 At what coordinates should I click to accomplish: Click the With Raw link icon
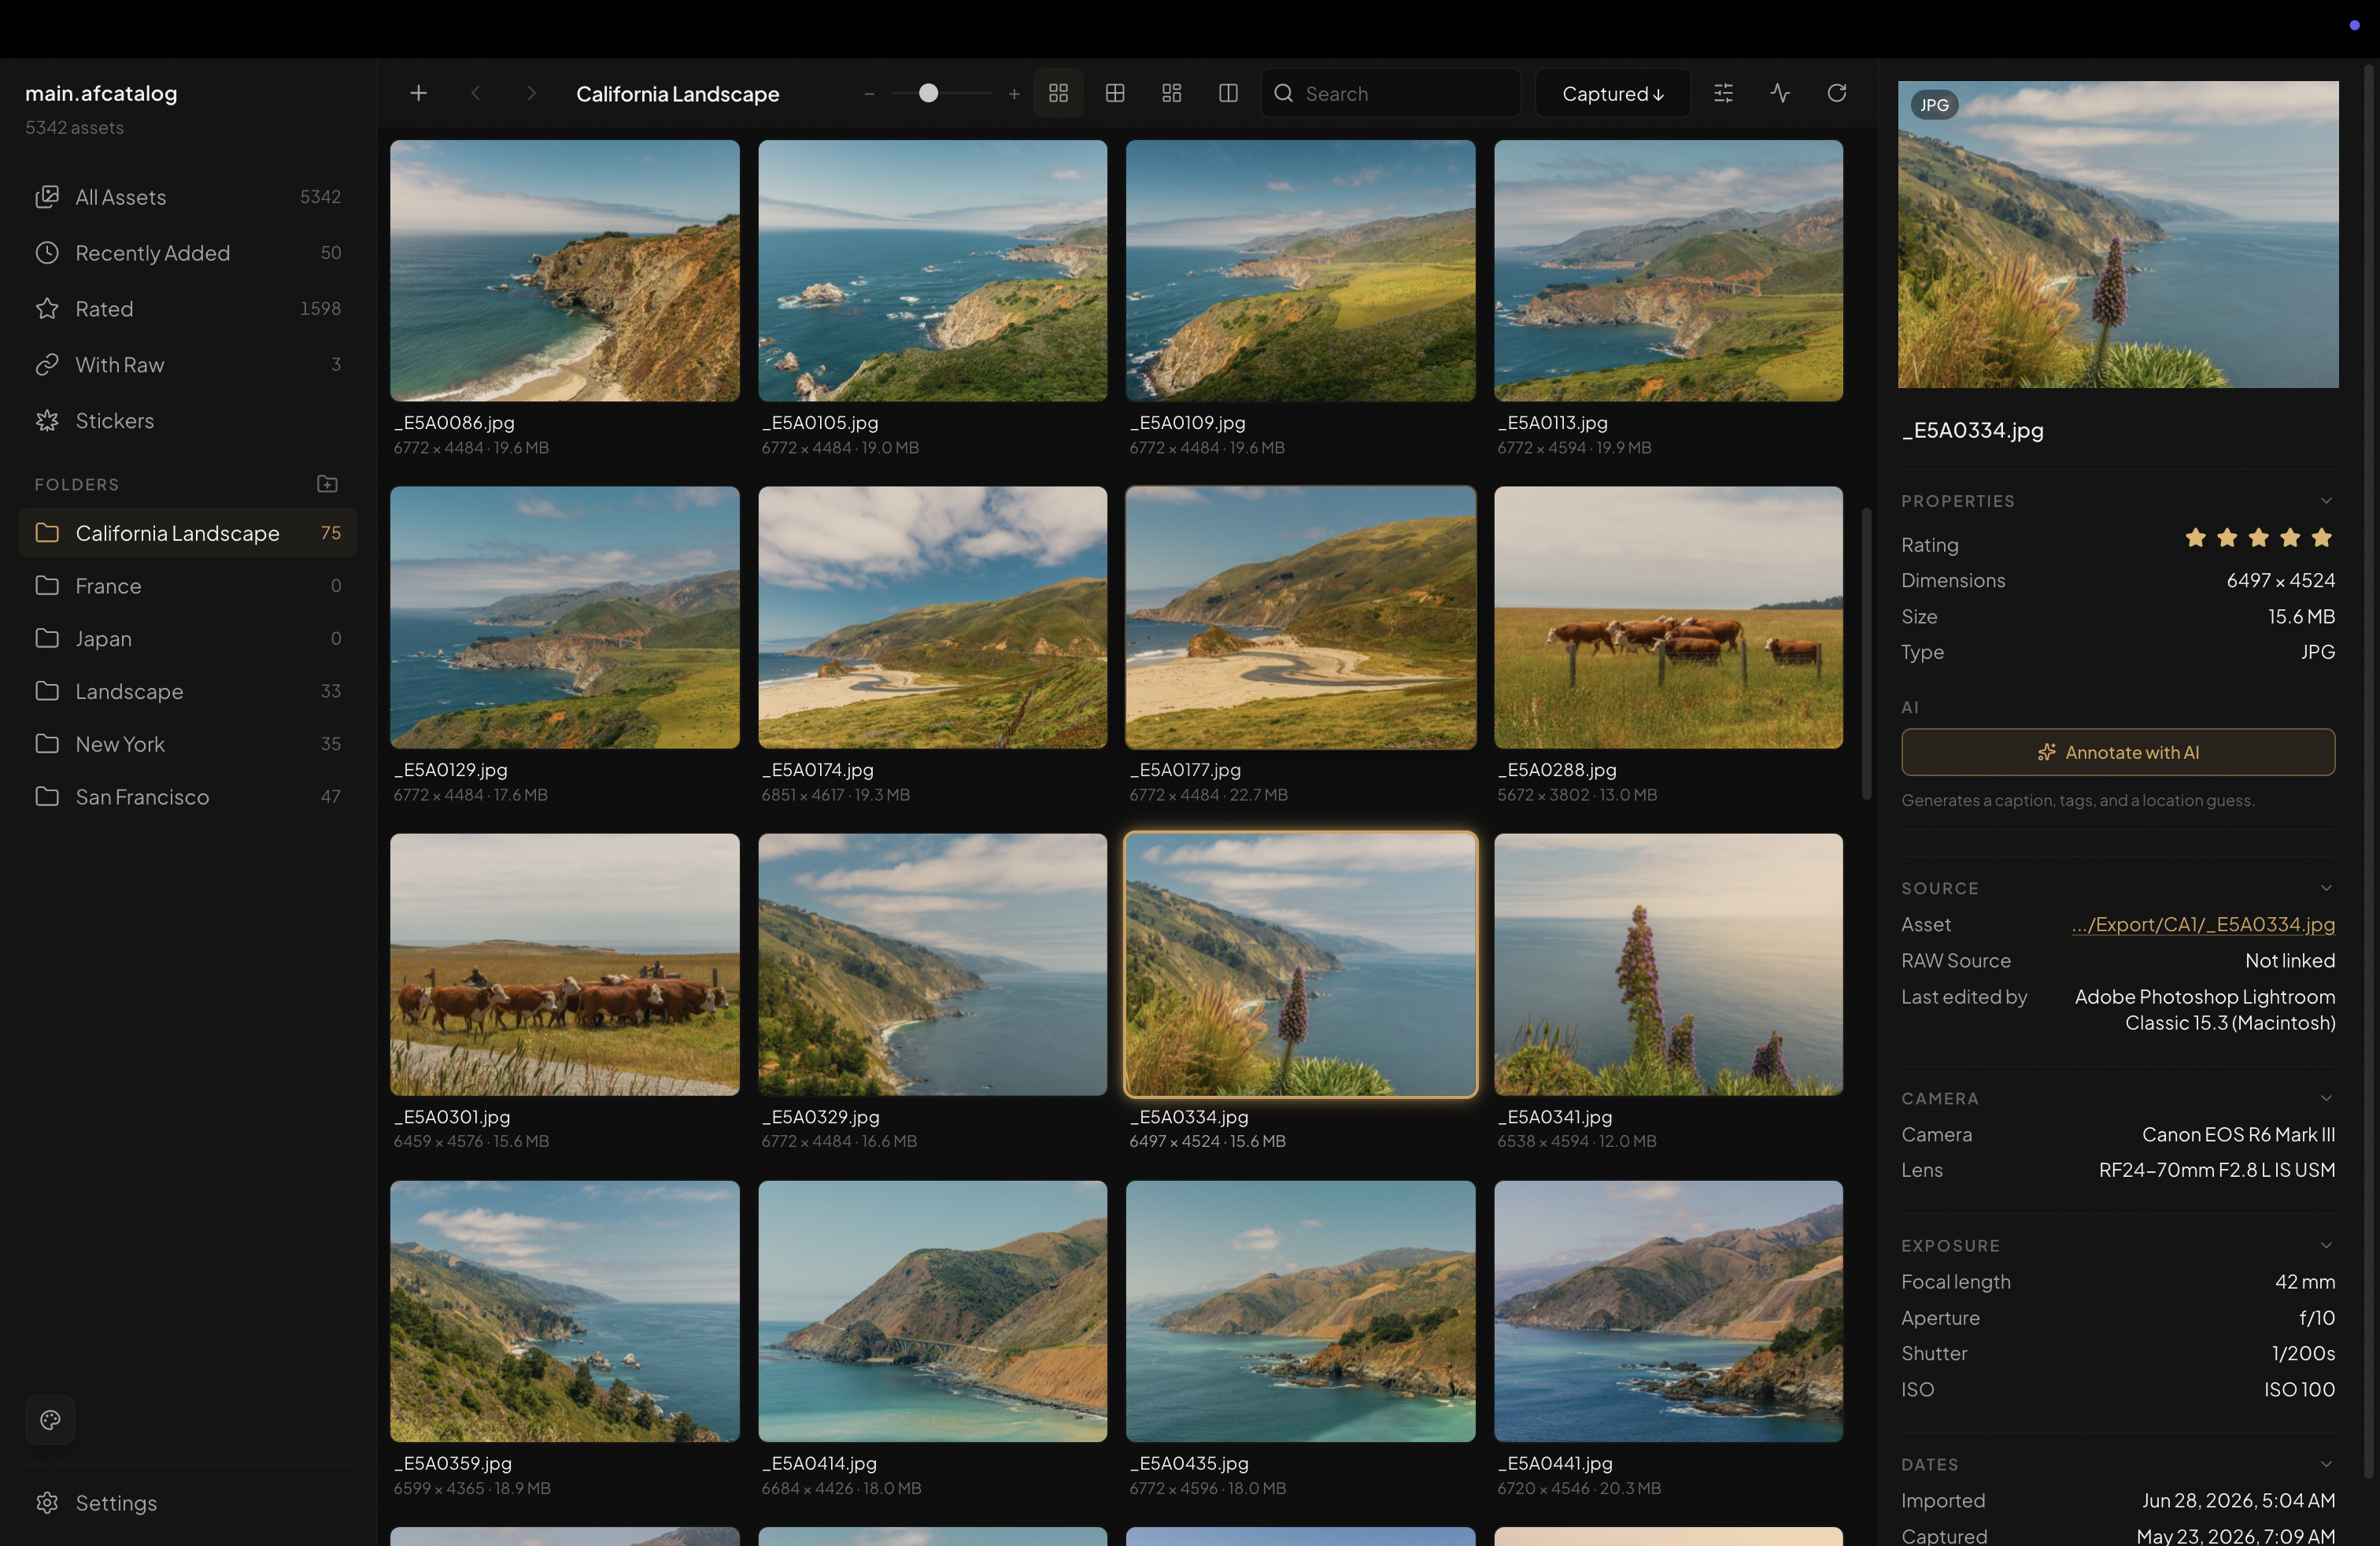(47, 365)
